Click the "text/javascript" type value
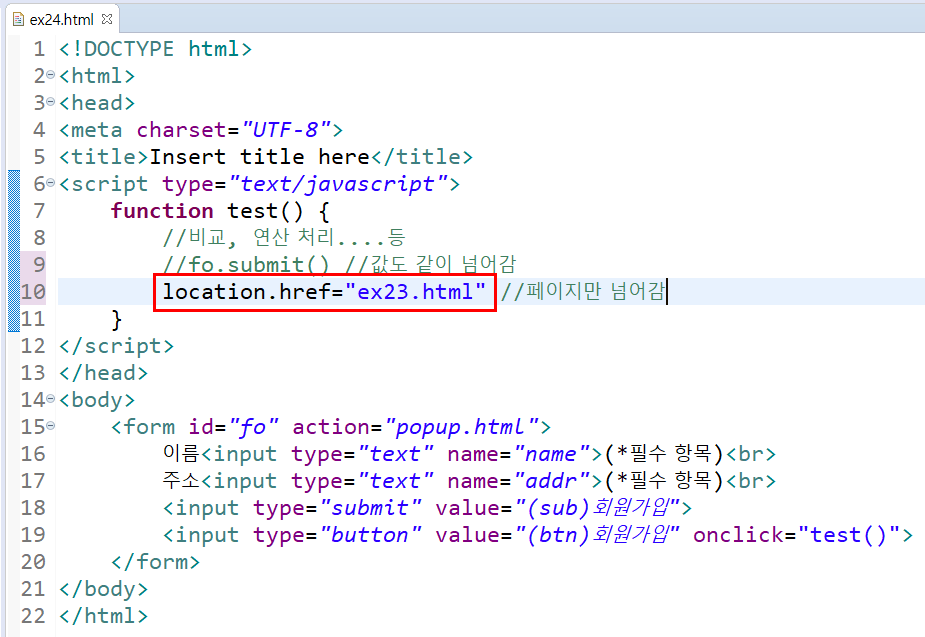Screen dimensions: 925x637 click(338, 184)
